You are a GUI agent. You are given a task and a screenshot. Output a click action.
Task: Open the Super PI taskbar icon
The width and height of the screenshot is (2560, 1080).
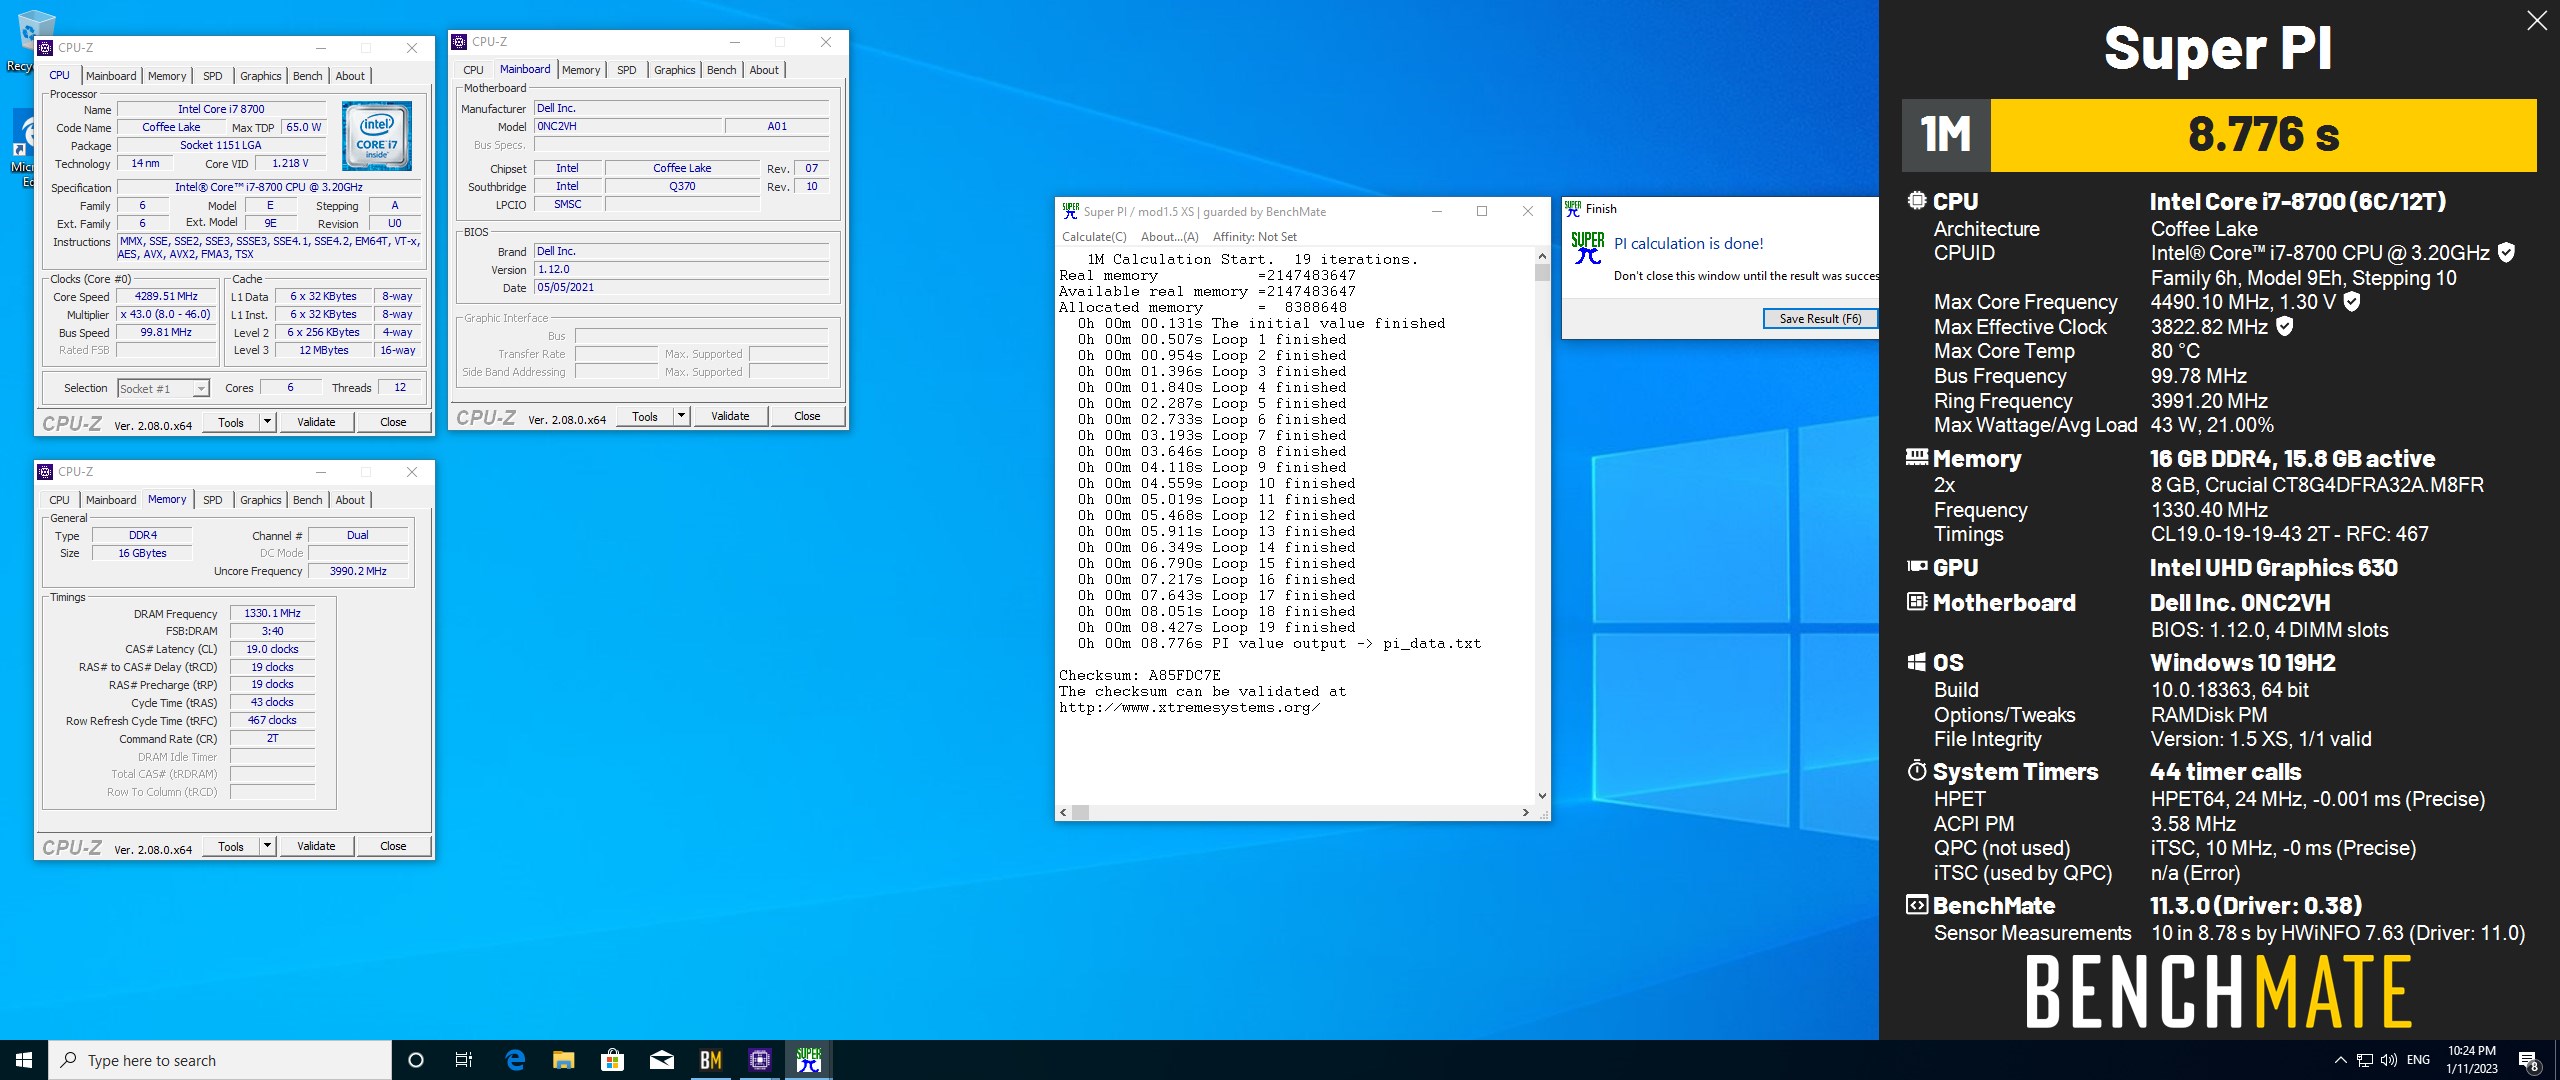coord(809,1060)
